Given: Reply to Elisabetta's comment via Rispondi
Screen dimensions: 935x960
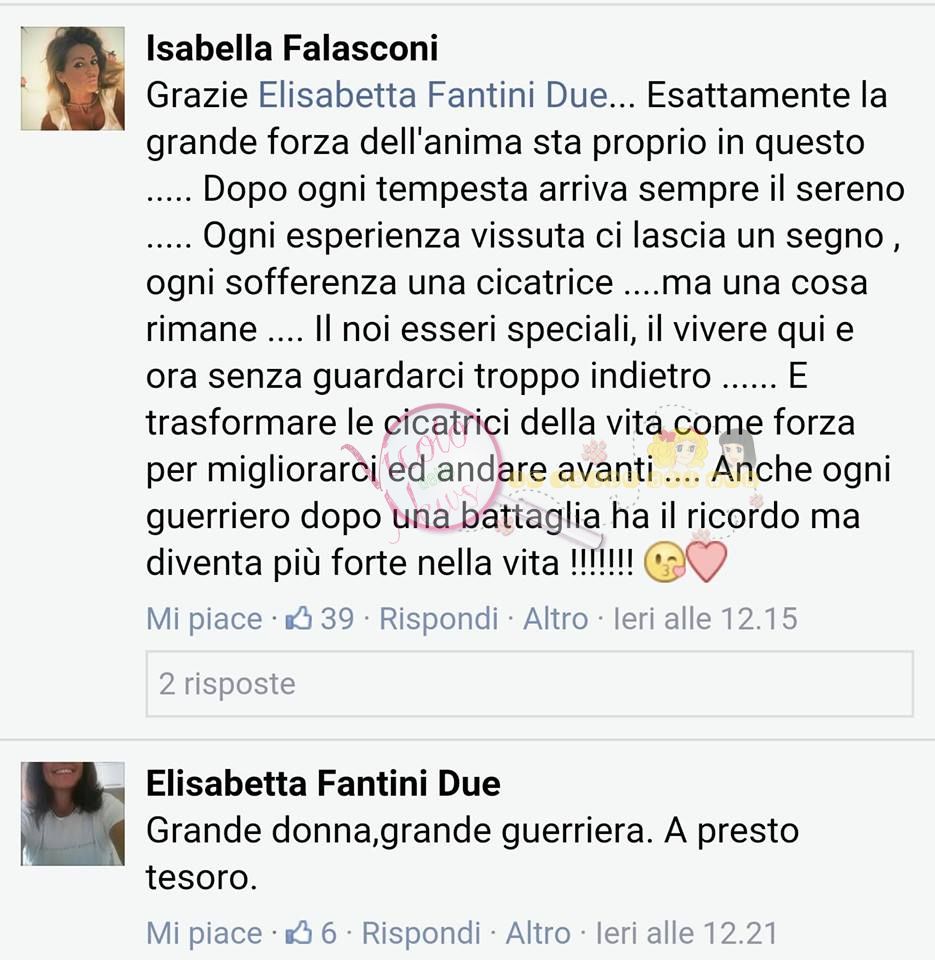Looking at the screenshot, I should click(x=421, y=934).
